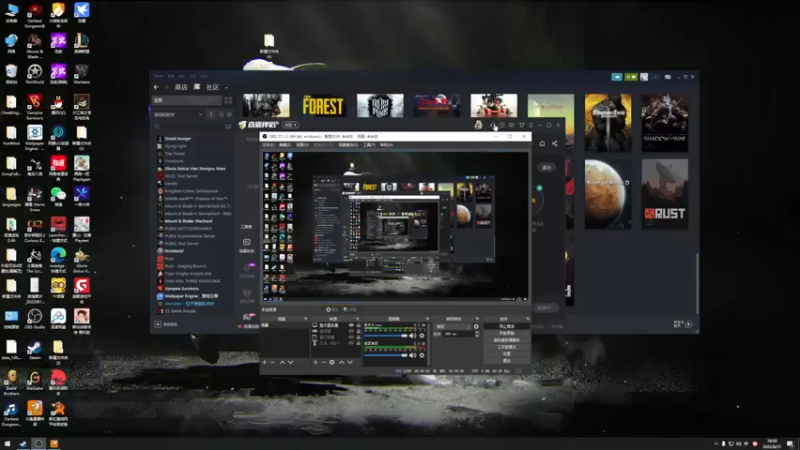Move selected source down in OBS
Viewport: 800px width, 450px height.
(350, 362)
